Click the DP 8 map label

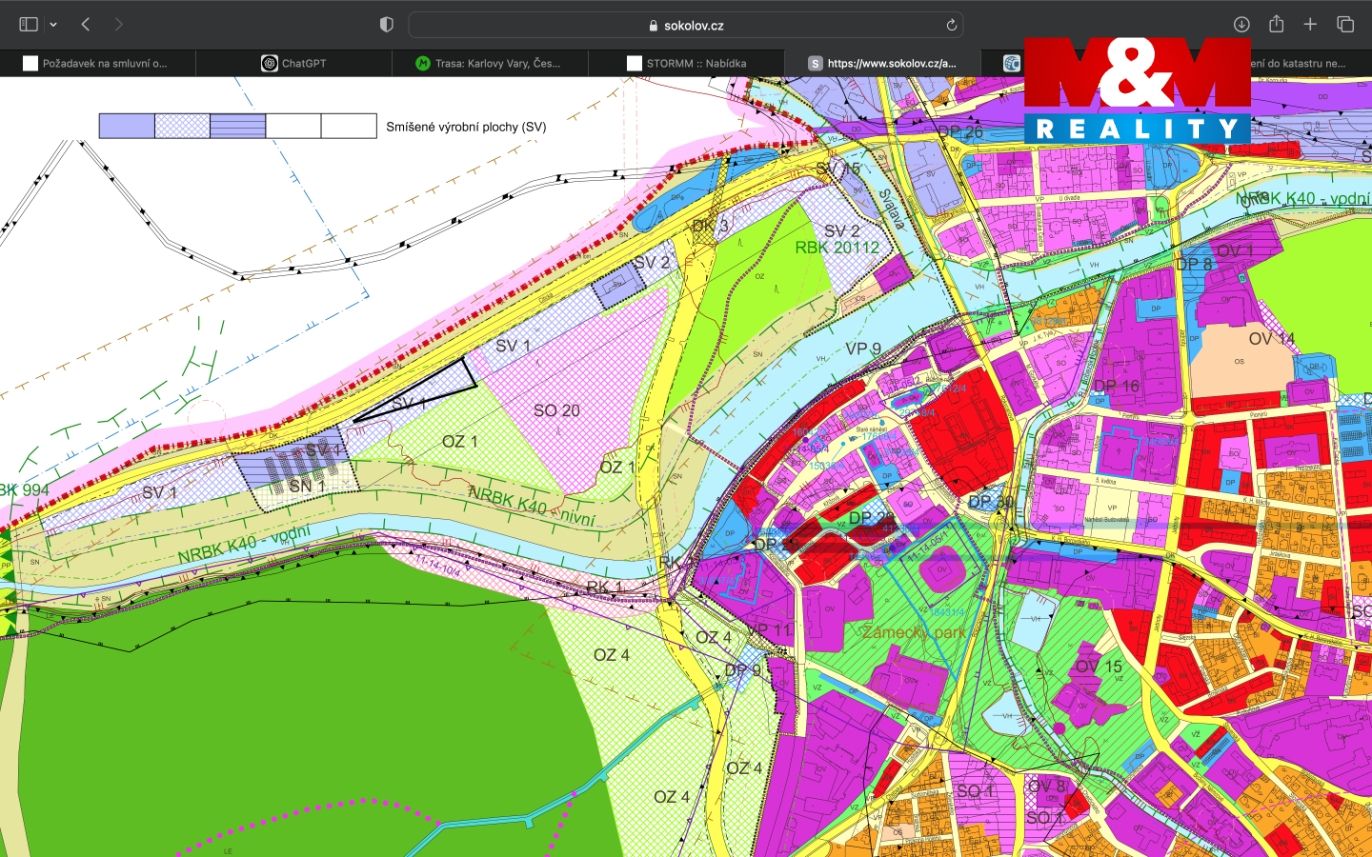[1194, 265]
